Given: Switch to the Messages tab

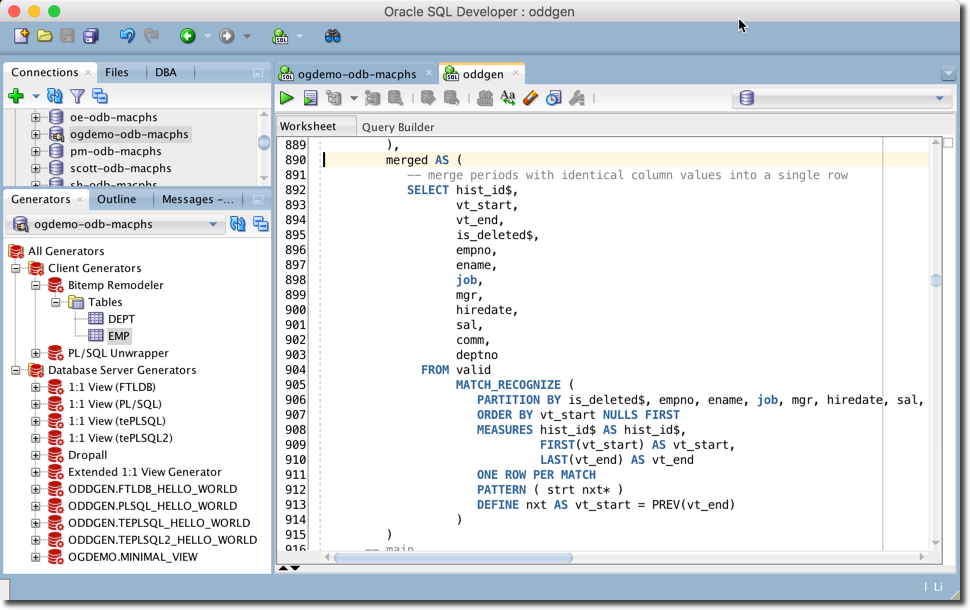Looking at the screenshot, I should click(197, 199).
